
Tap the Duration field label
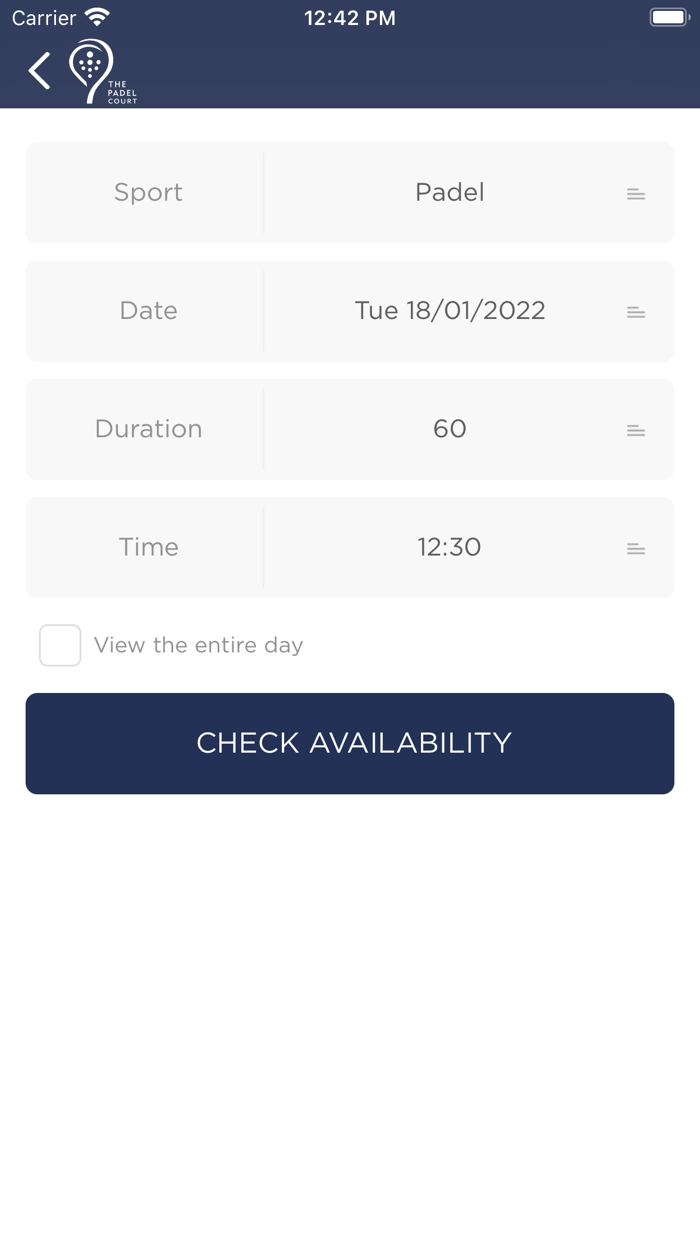[x=148, y=428]
